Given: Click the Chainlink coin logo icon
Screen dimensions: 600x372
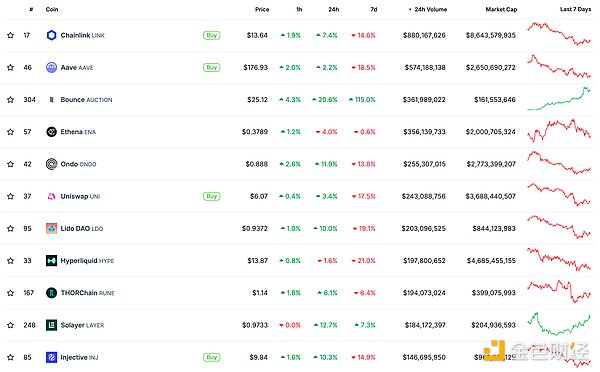Looking at the screenshot, I should tap(51, 35).
